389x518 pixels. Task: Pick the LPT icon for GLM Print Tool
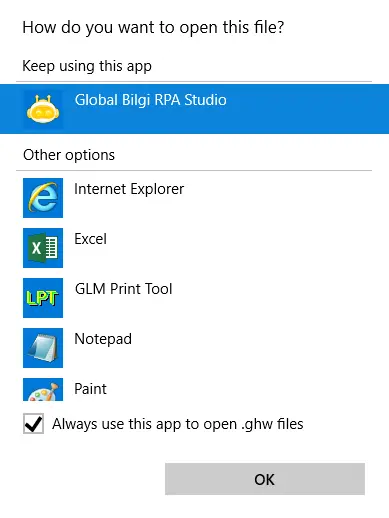(x=43, y=298)
